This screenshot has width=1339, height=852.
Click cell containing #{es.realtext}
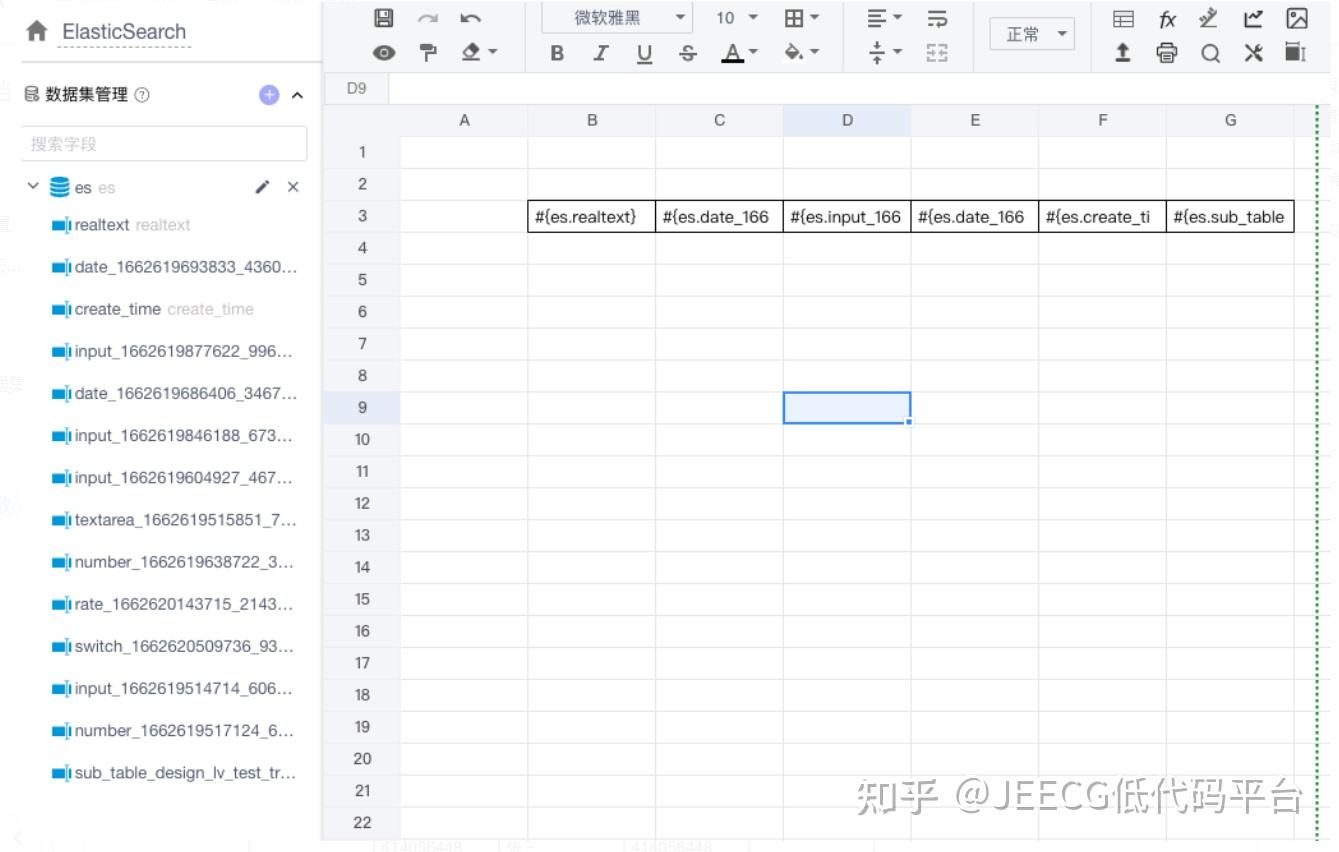click(592, 216)
